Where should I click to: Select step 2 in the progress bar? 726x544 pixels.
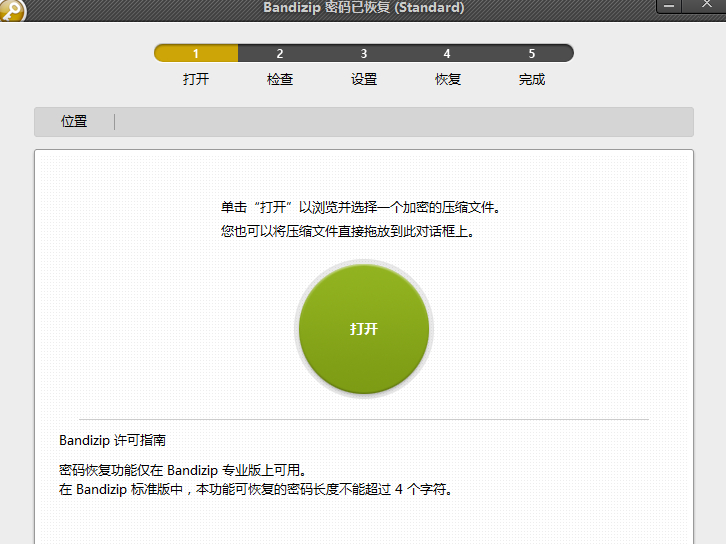pyautogui.click(x=280, y=53)
